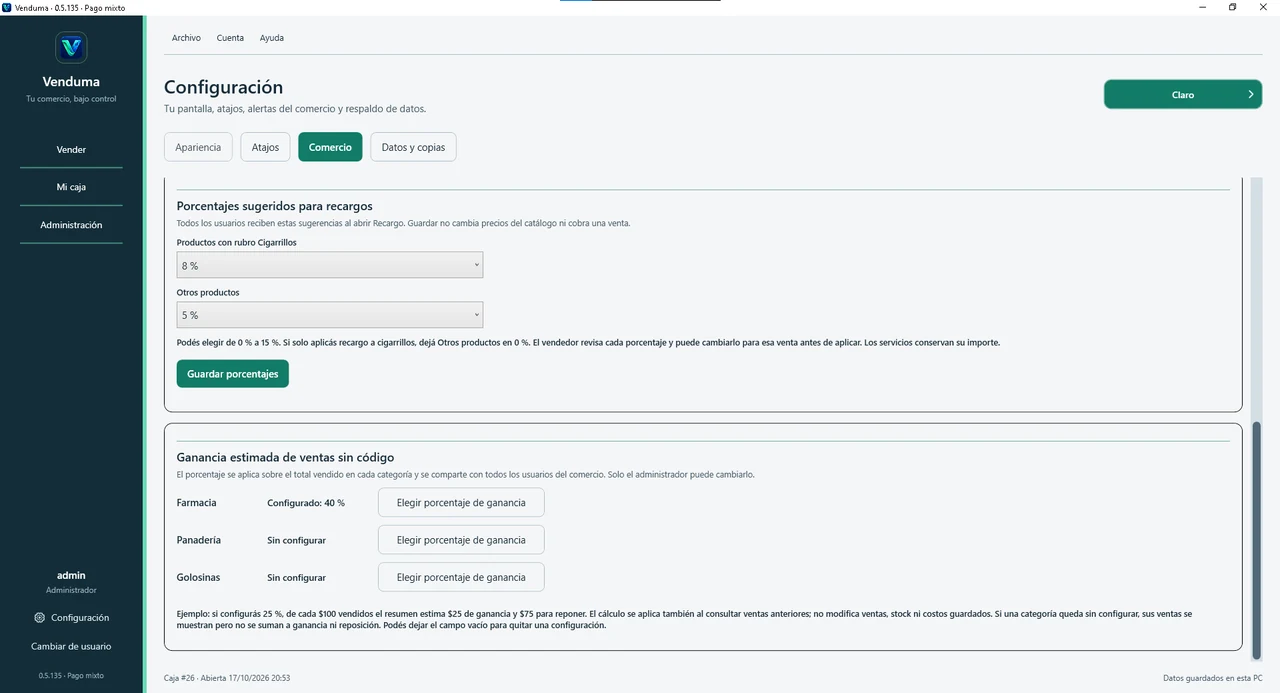Click the '0.5.135 · Pago mixto' sidebar version text
The height and width of the screenshot is (693, 1280).
click(71, 675)
